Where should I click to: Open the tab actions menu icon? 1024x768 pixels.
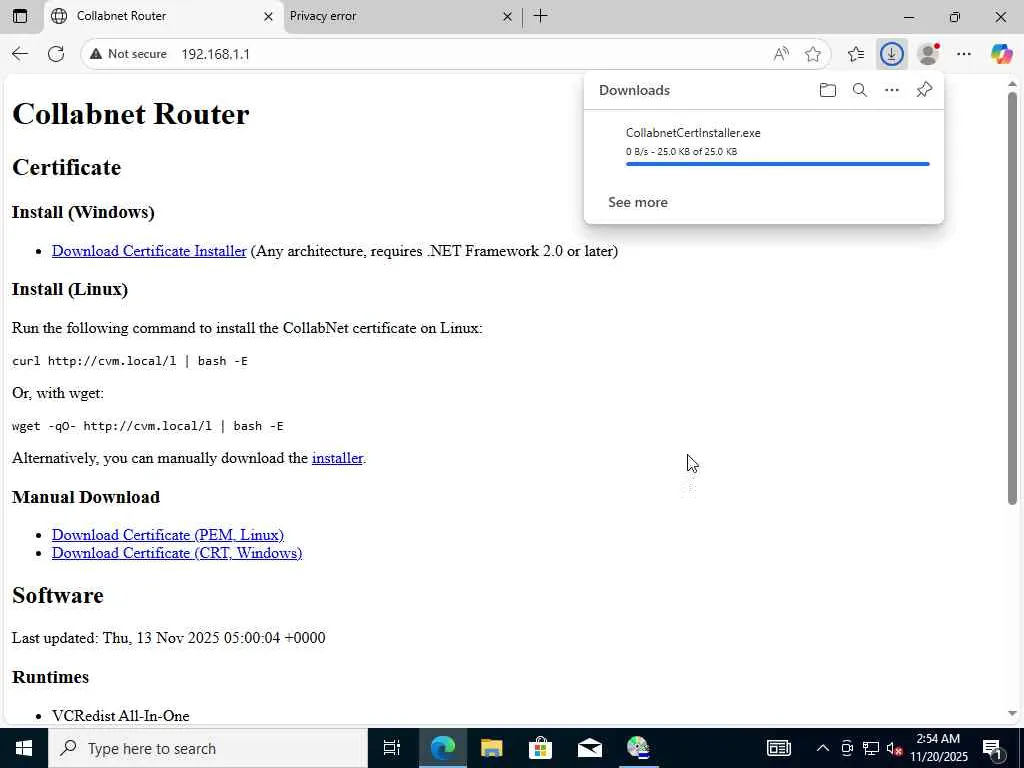(x=20, y=16)
